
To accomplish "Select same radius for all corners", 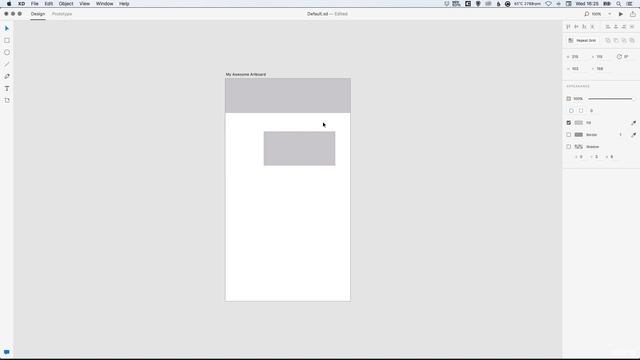I will pyautogui.click(x=571, y=111).
